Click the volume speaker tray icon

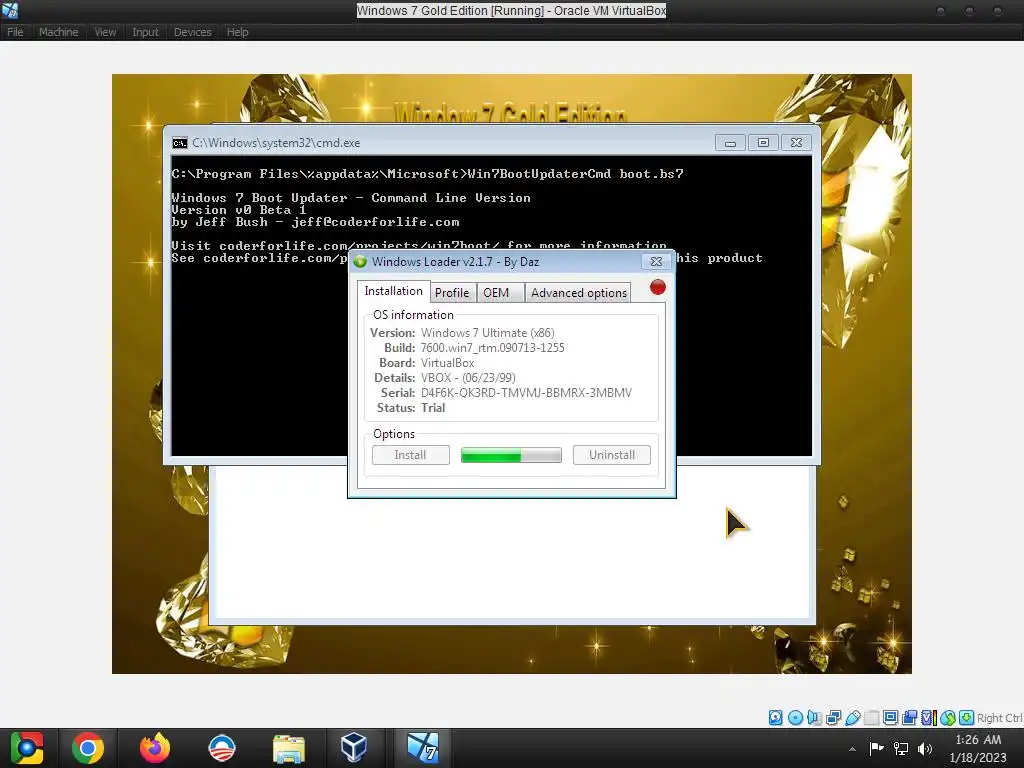point(925,748)
